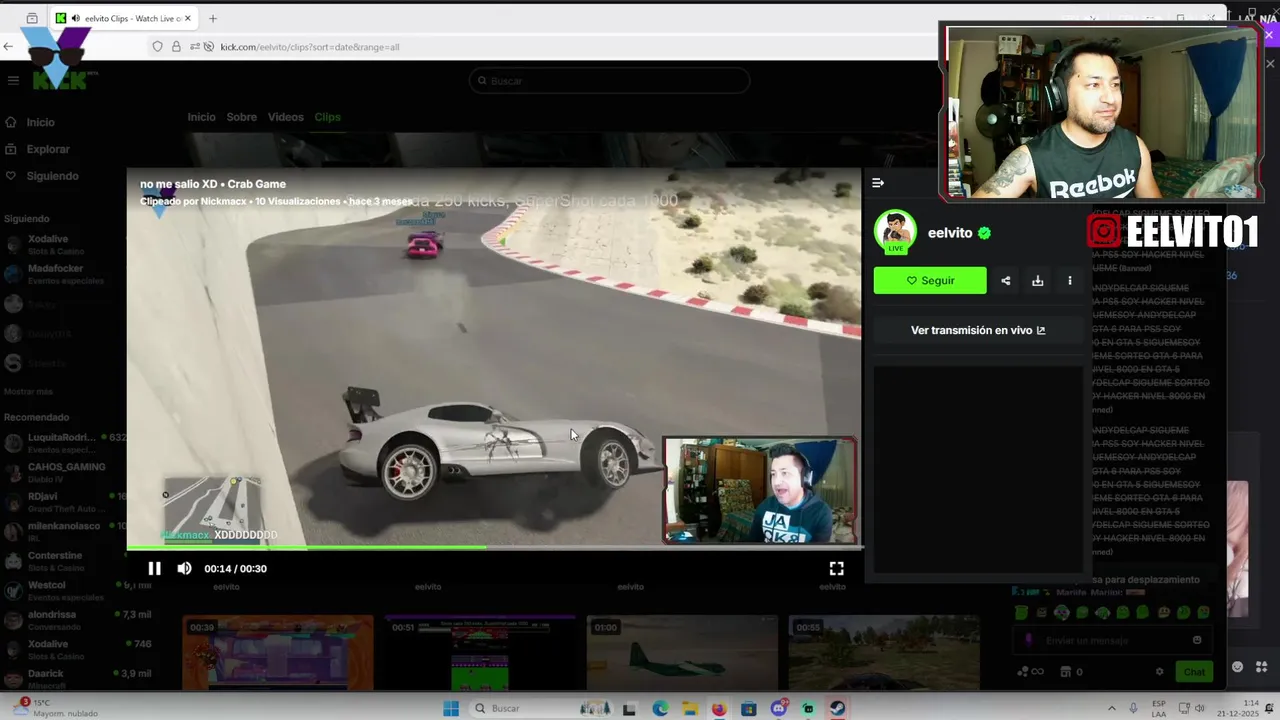Screen dimensions: 1280x720
Task: Open Discord from the taskbar
Action: coord(778,709)
